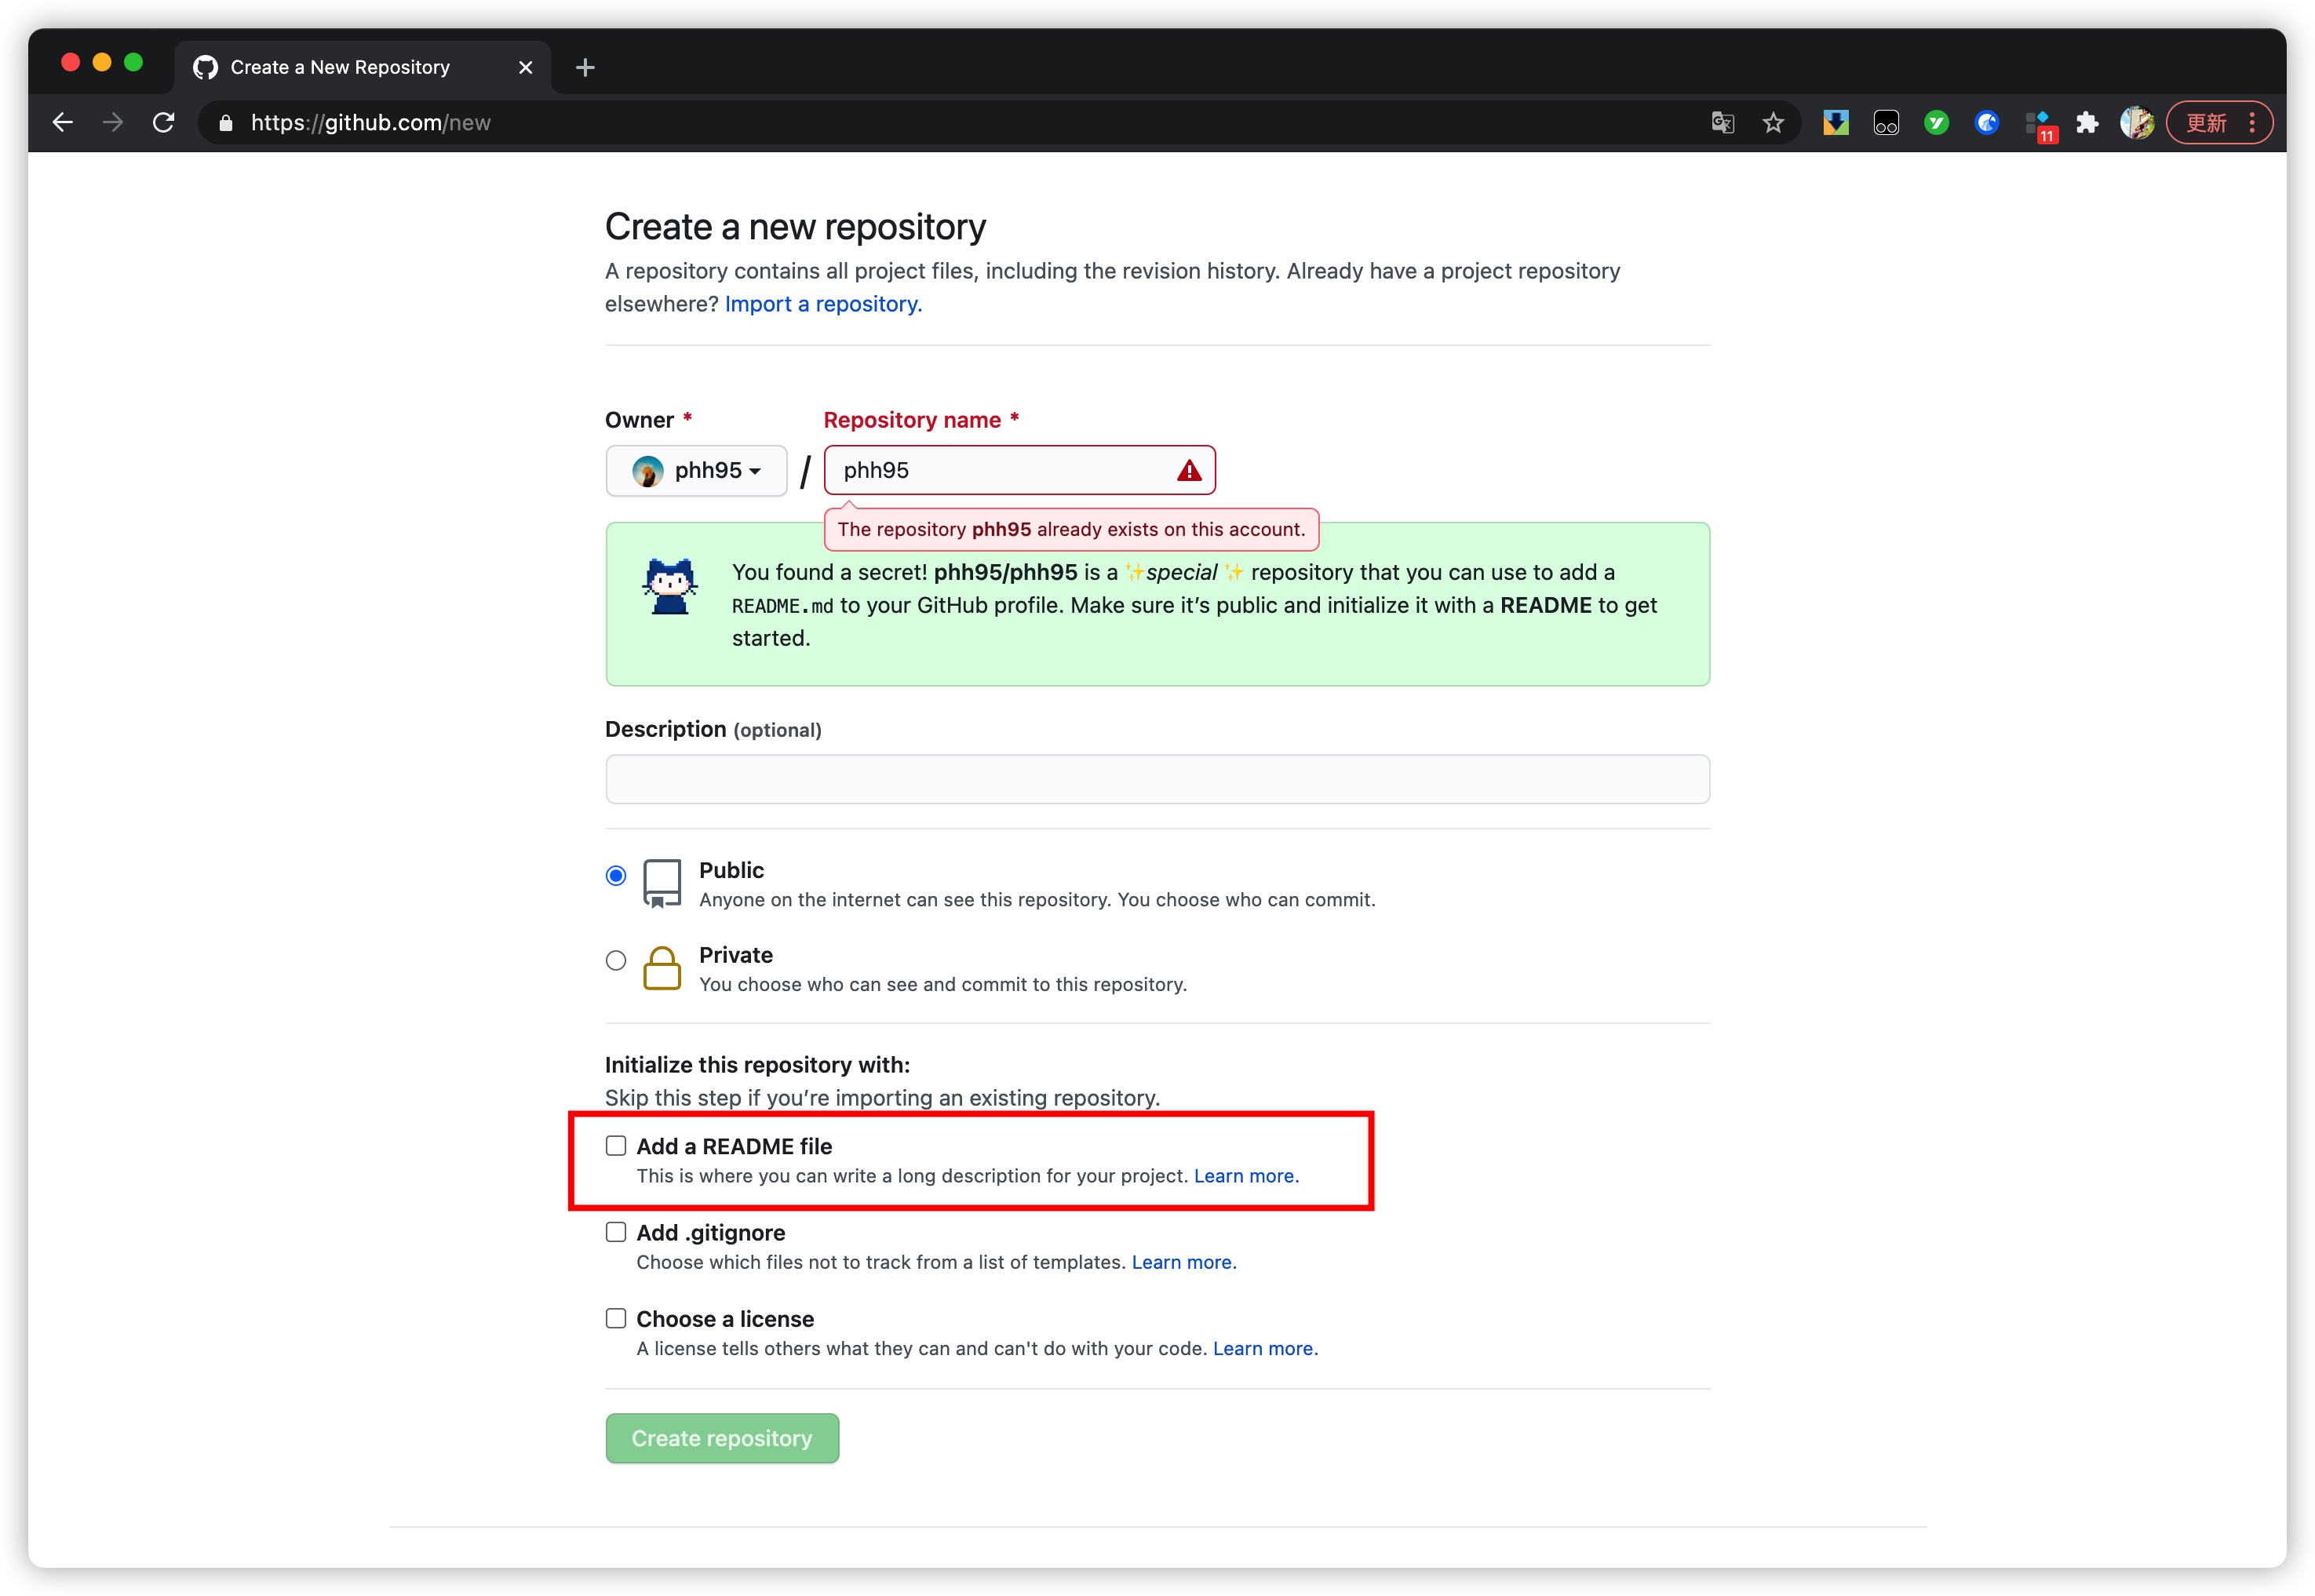This screenshot has height=1596, width=2315.
Task: Click the GitHub favicon on tab
Action: tap(205, 67)
